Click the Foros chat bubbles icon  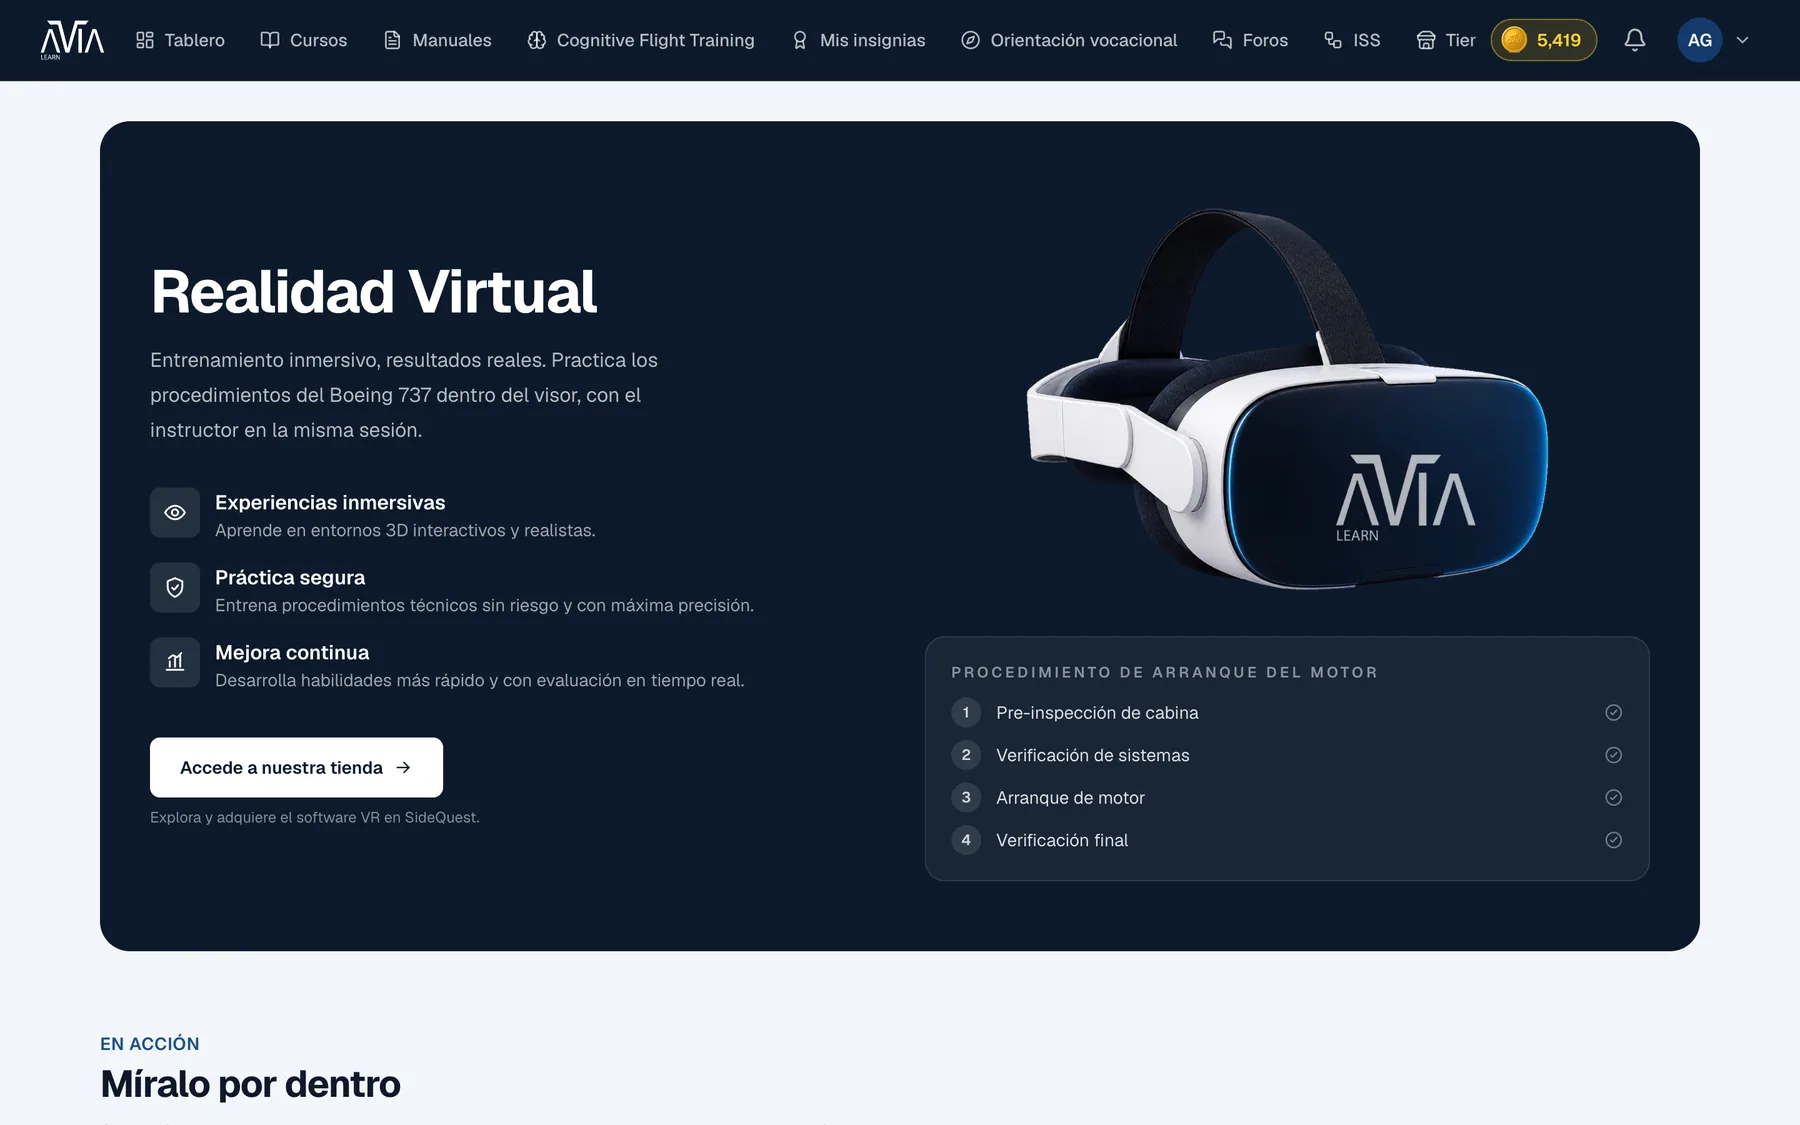(1222, 40)
